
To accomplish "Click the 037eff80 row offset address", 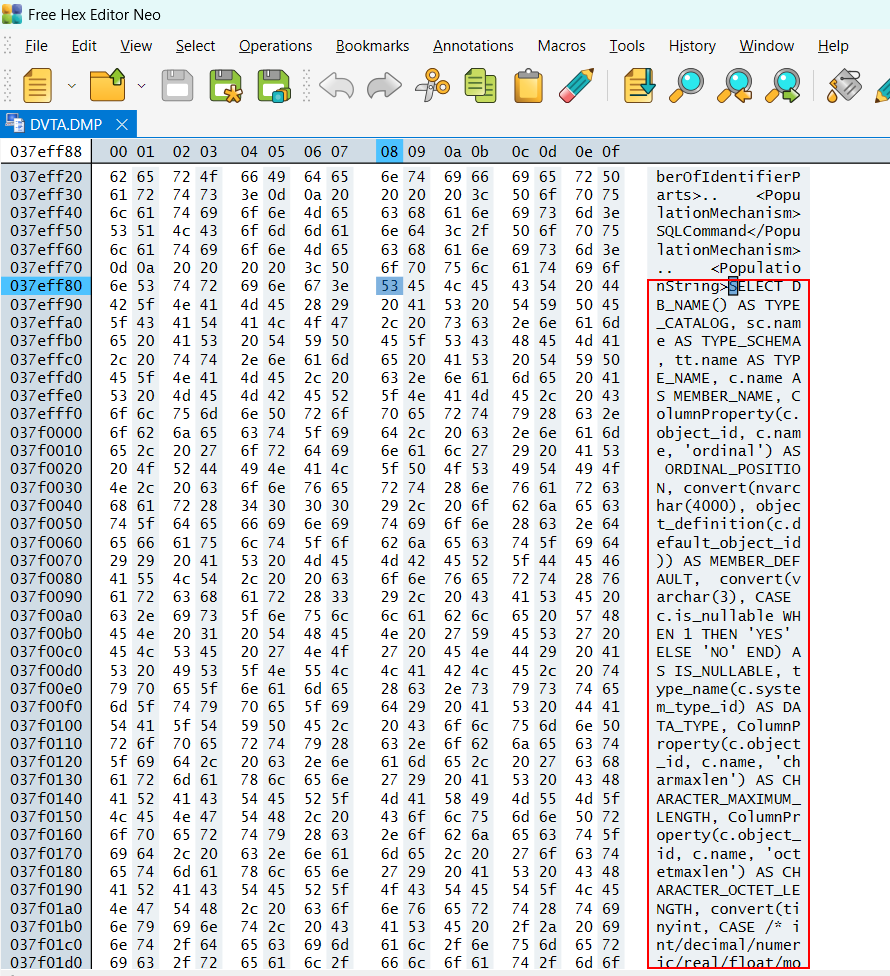I will click(46, 287).
